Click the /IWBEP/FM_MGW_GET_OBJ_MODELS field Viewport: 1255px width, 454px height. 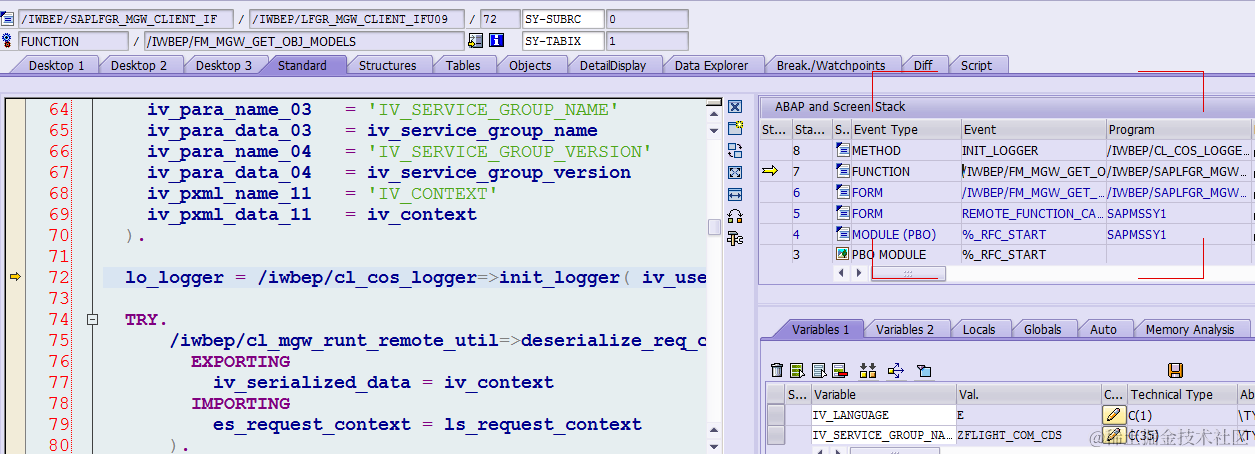tap(304, 41)
